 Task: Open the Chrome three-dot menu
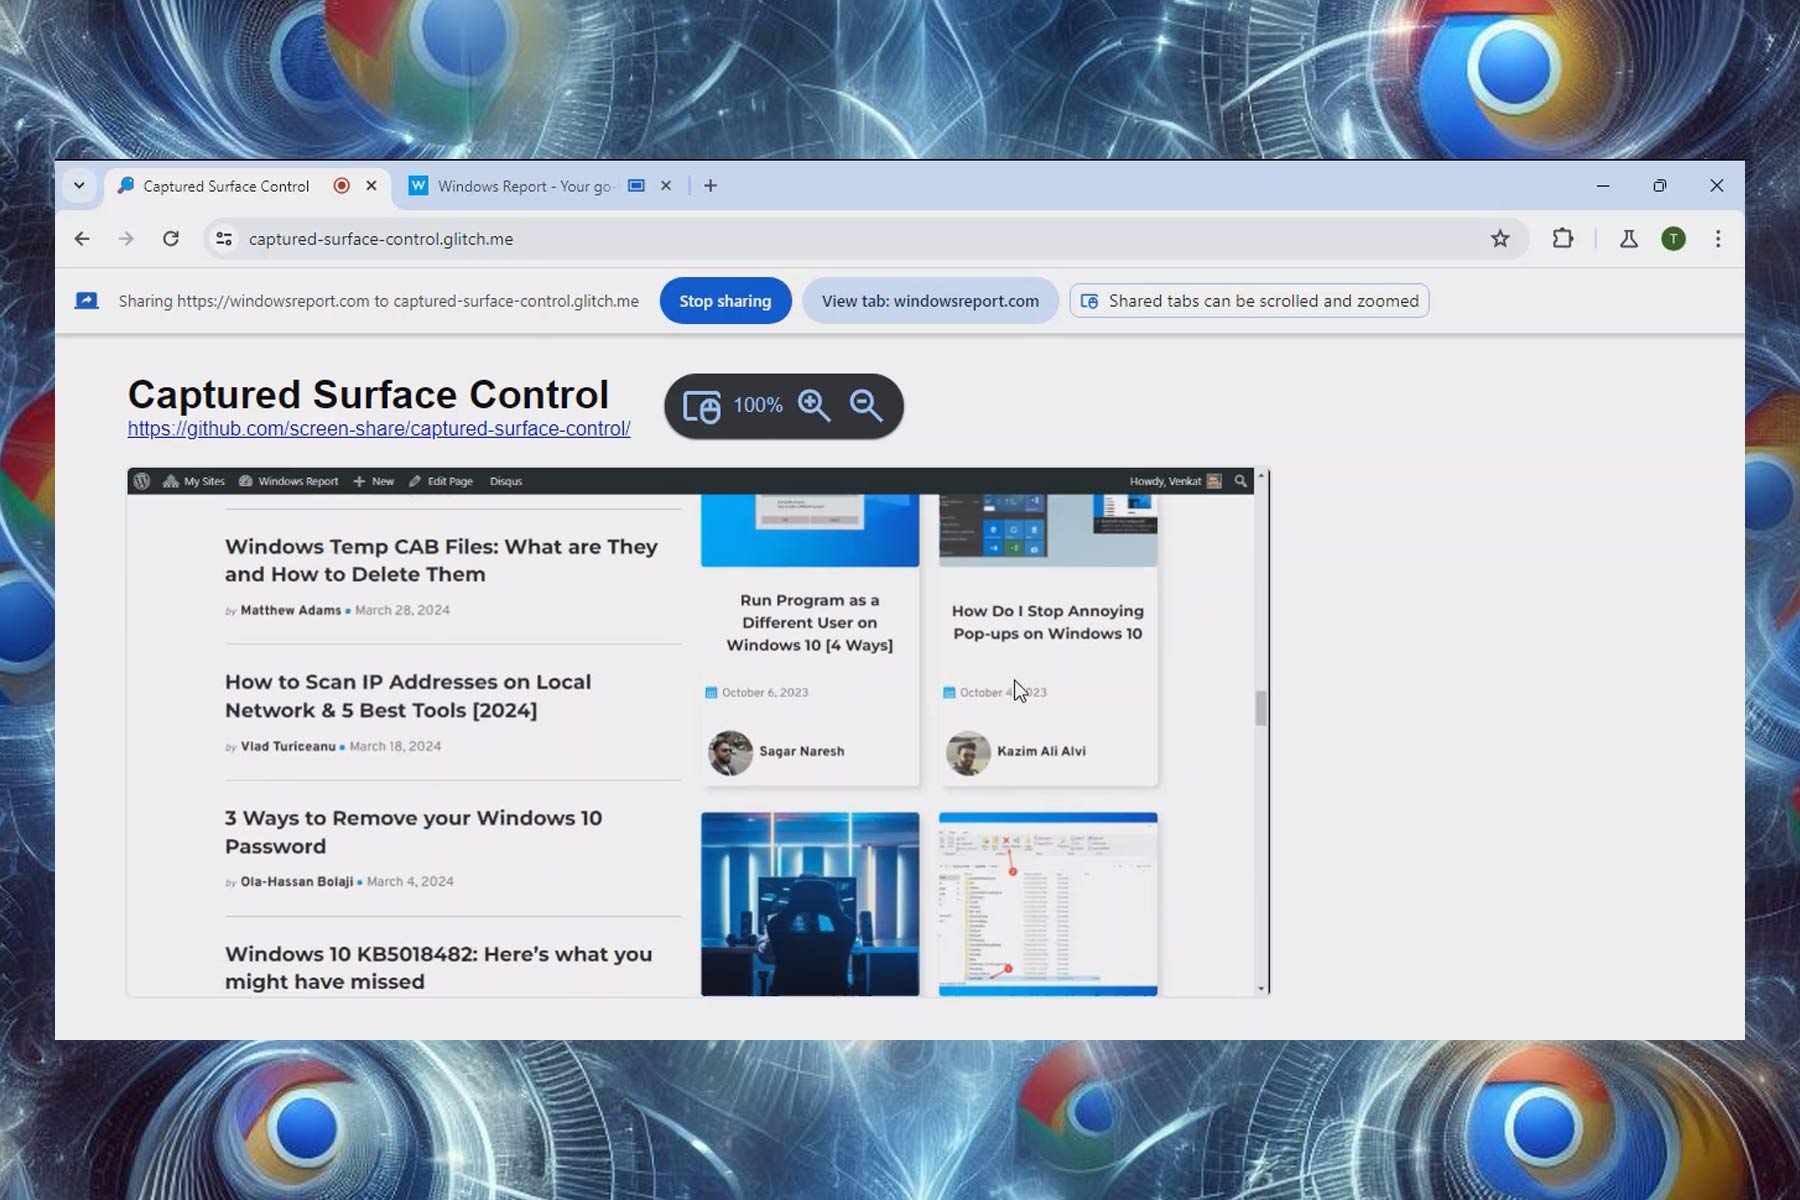pyautogui.click(x=1718, y=239)
